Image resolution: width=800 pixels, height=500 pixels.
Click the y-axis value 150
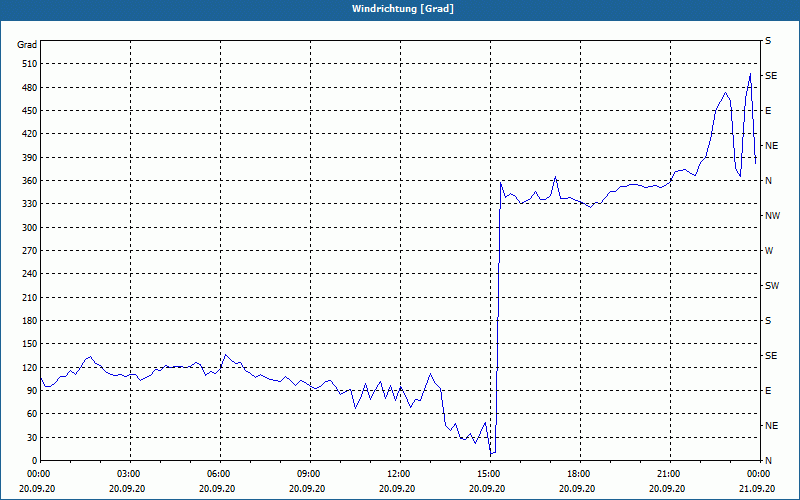[30, 344]
